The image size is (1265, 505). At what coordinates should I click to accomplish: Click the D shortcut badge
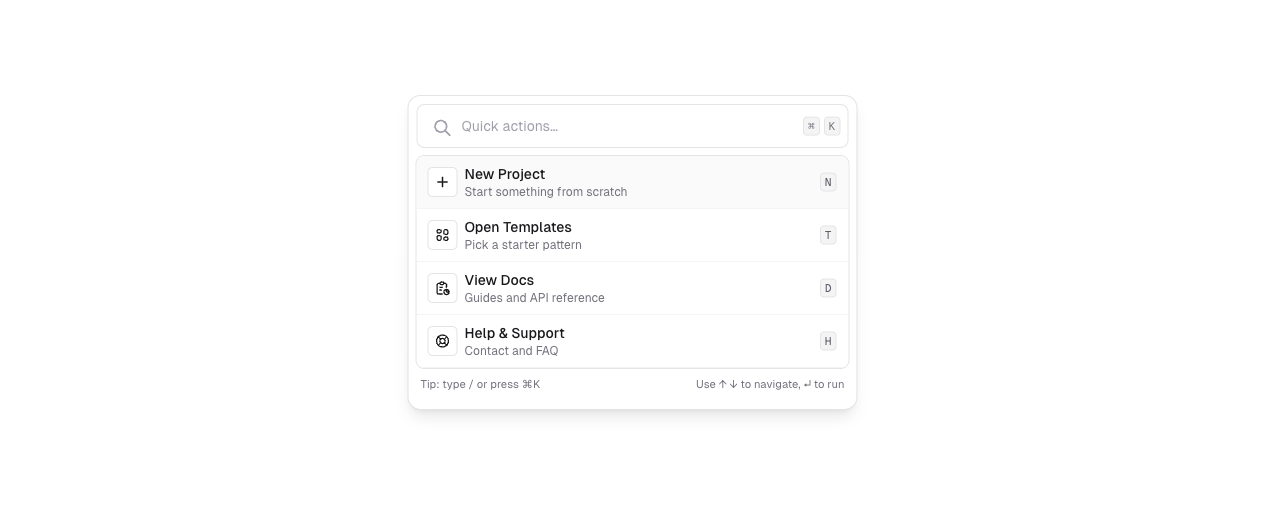[x=827, y=288]
